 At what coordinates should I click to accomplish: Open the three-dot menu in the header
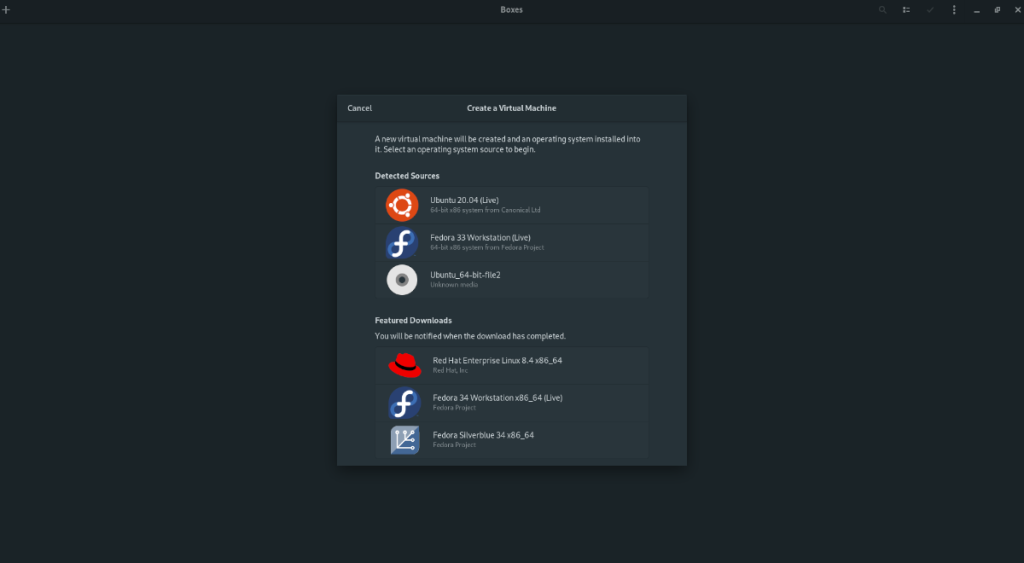(954, 10)
